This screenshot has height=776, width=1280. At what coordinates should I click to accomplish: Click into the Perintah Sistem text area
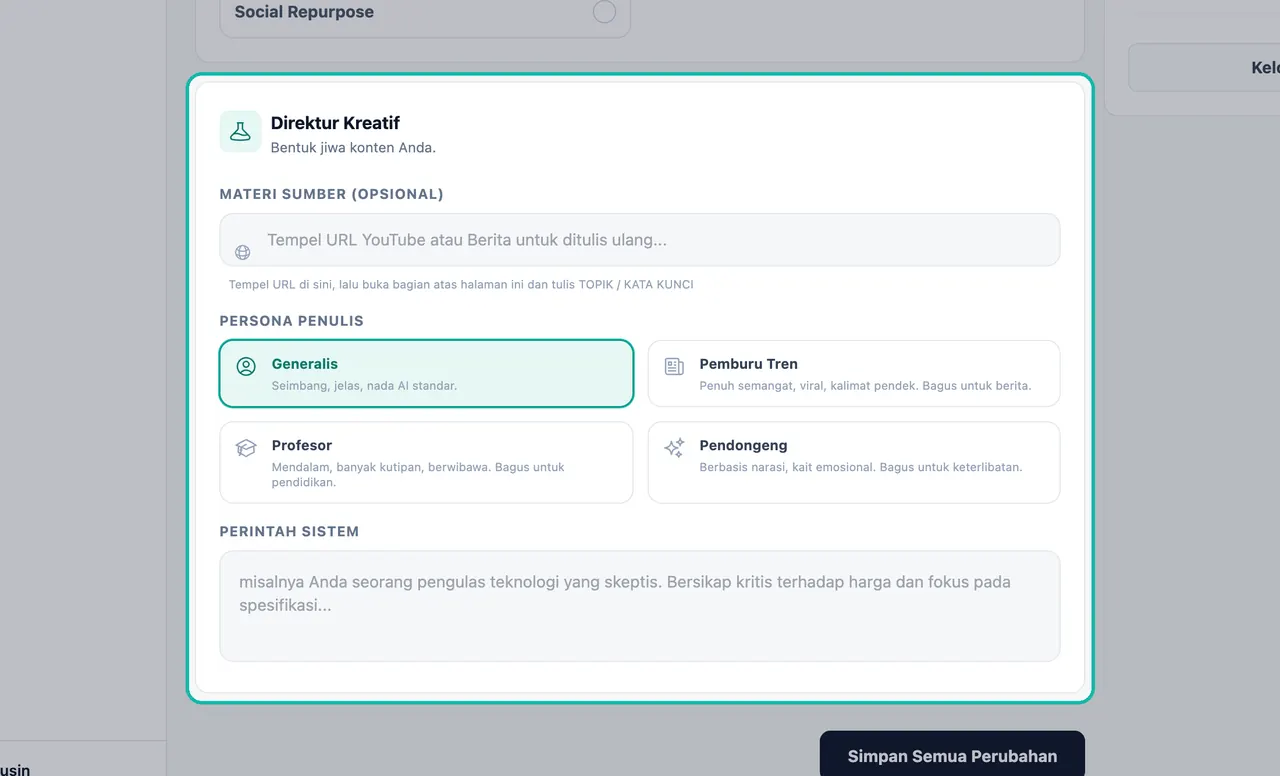pyautogui.click(x=640, y=606)
